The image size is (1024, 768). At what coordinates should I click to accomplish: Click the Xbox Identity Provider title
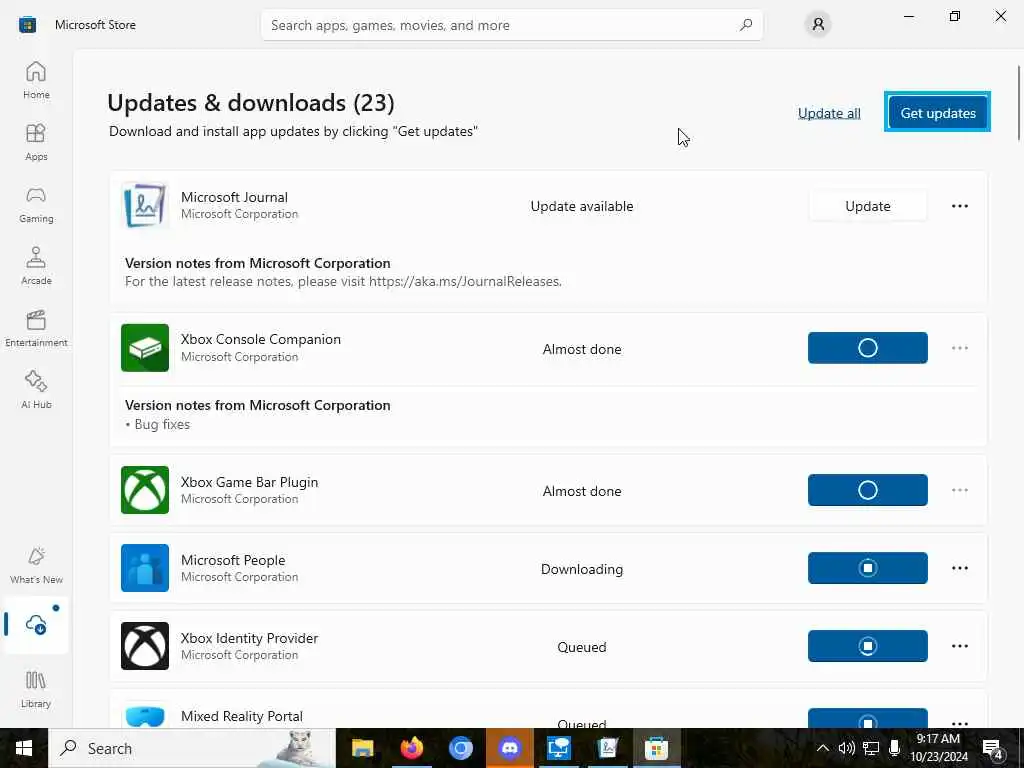tap(249, 638)
